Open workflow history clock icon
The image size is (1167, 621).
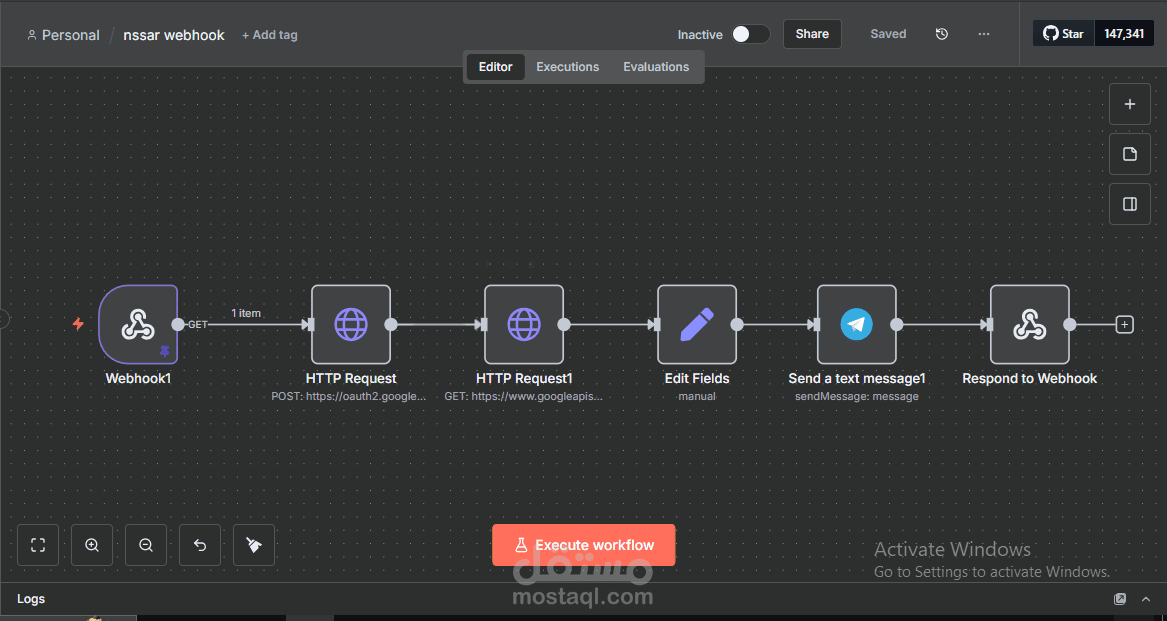tap(941, 34)
